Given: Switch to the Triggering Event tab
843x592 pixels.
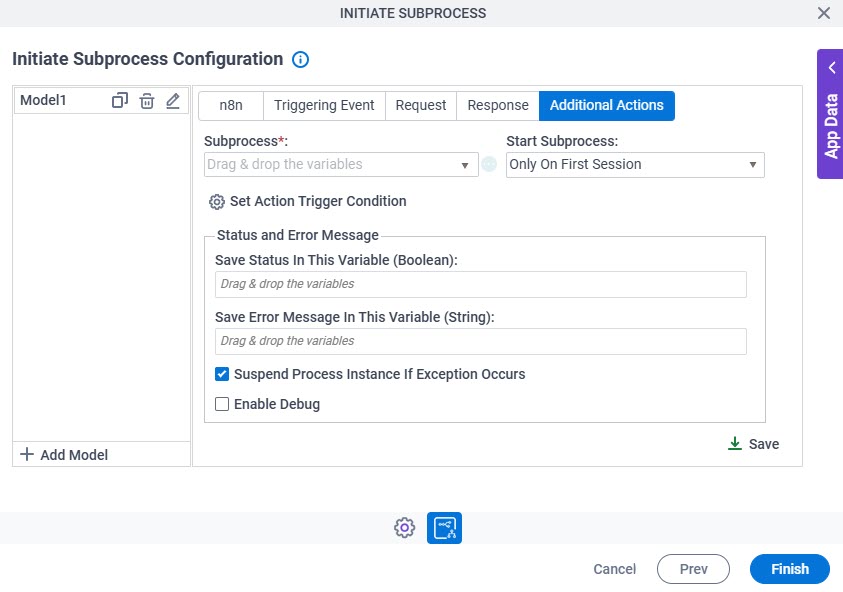Looking at the screenshot, I should (324, 105).
